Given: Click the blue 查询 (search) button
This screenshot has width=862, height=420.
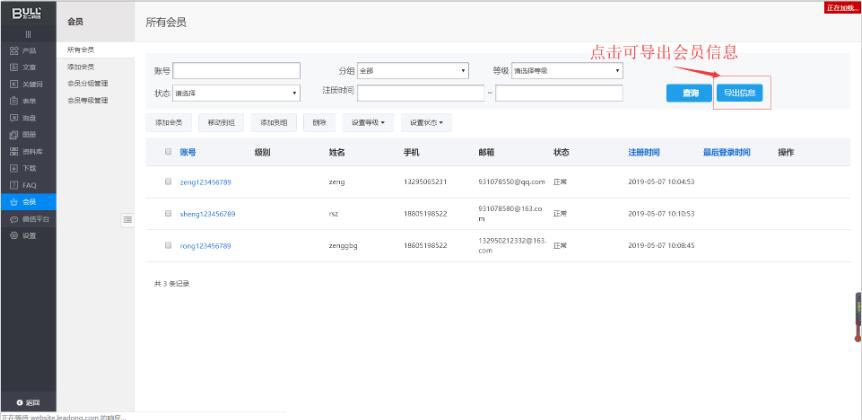Looking at the screenshot, I should click(x=690, y=93).
